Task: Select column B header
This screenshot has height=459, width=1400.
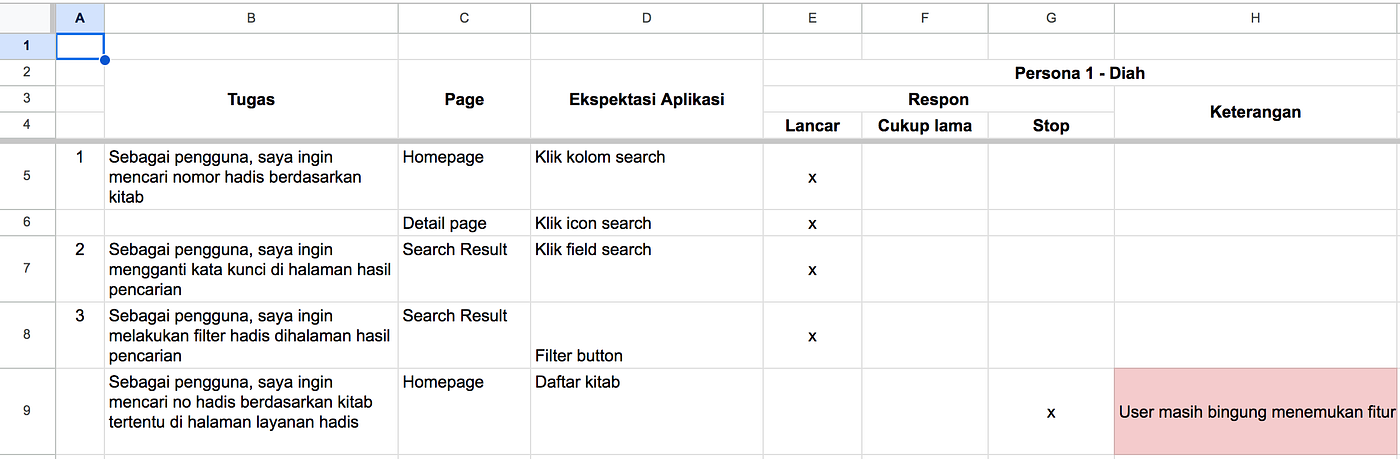Action: pos(251,17)
